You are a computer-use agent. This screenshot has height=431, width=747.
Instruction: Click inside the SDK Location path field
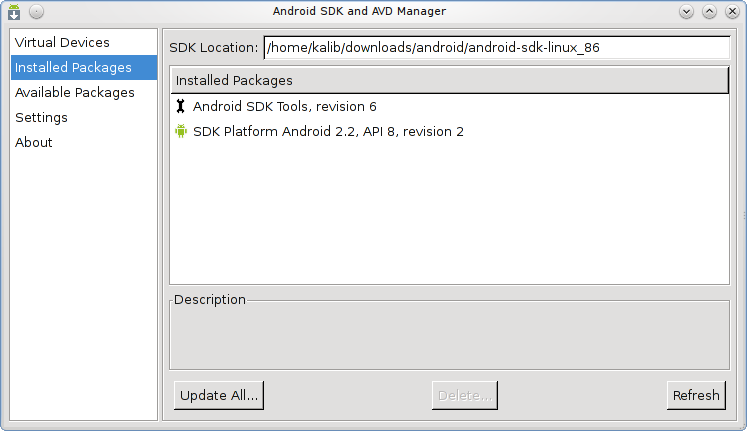point(497,47)
